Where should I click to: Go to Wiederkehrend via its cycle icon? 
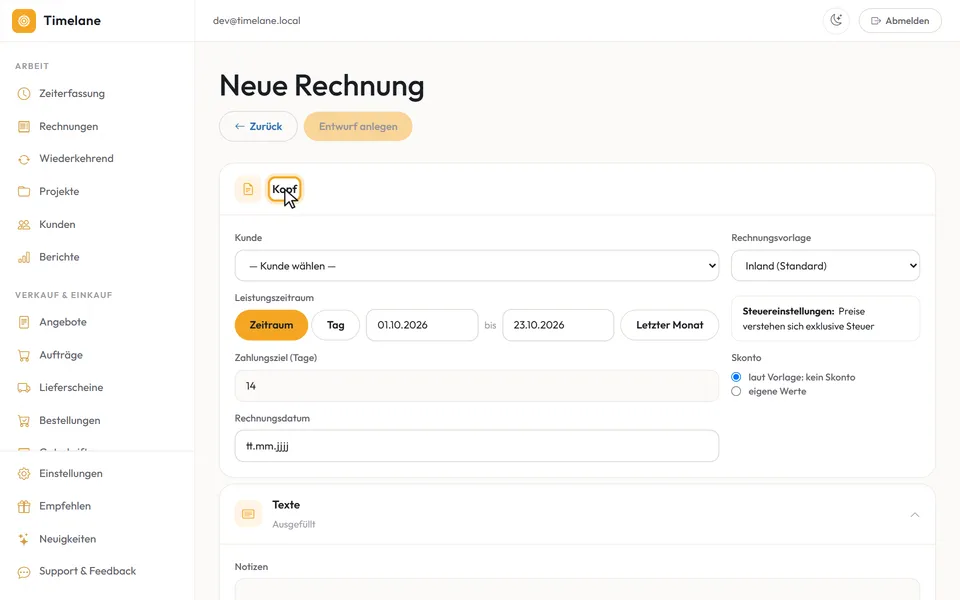coord(24,159)
